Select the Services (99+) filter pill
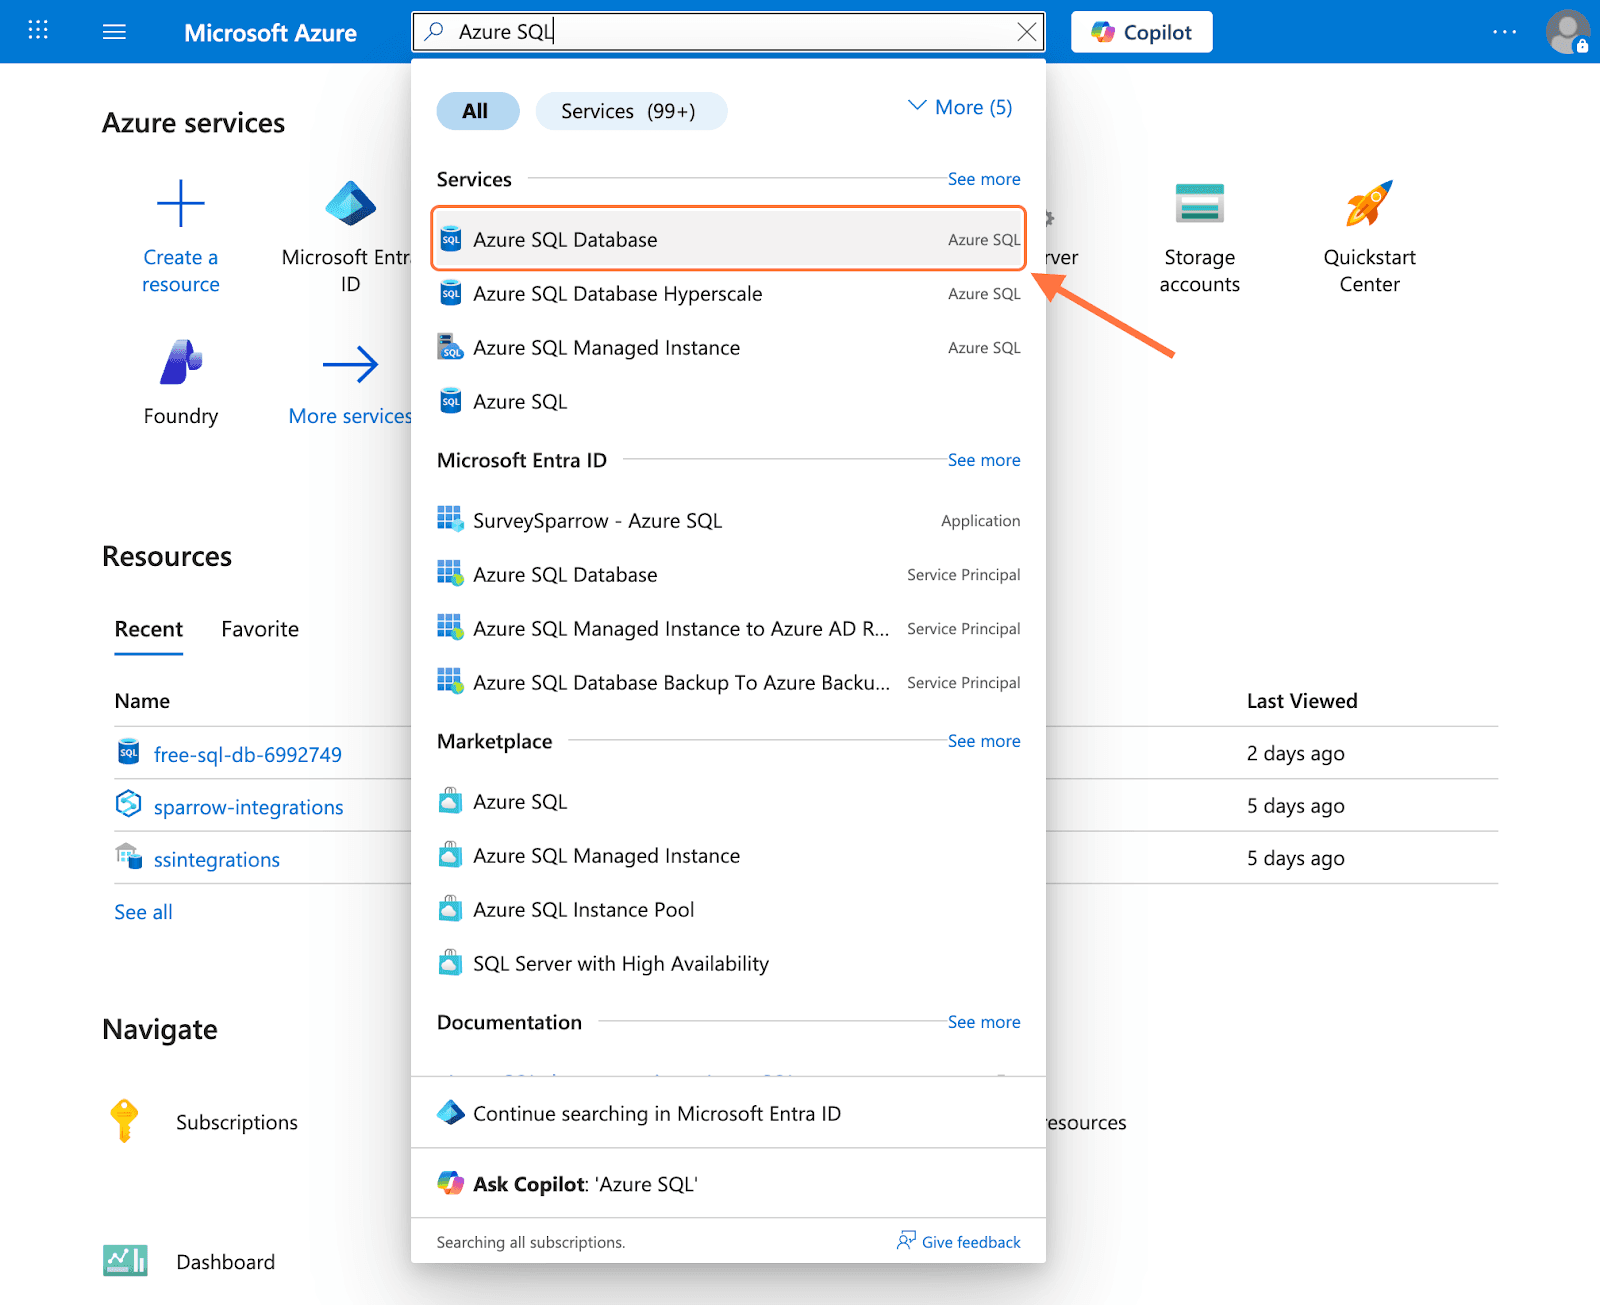This screenshot has width=1600, height=1305. 630,111
